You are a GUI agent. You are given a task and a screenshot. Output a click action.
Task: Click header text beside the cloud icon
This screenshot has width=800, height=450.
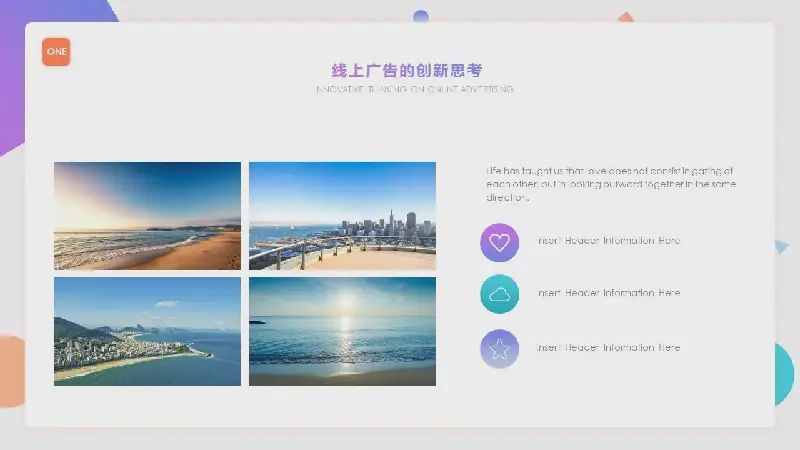[x=609, y=293]
